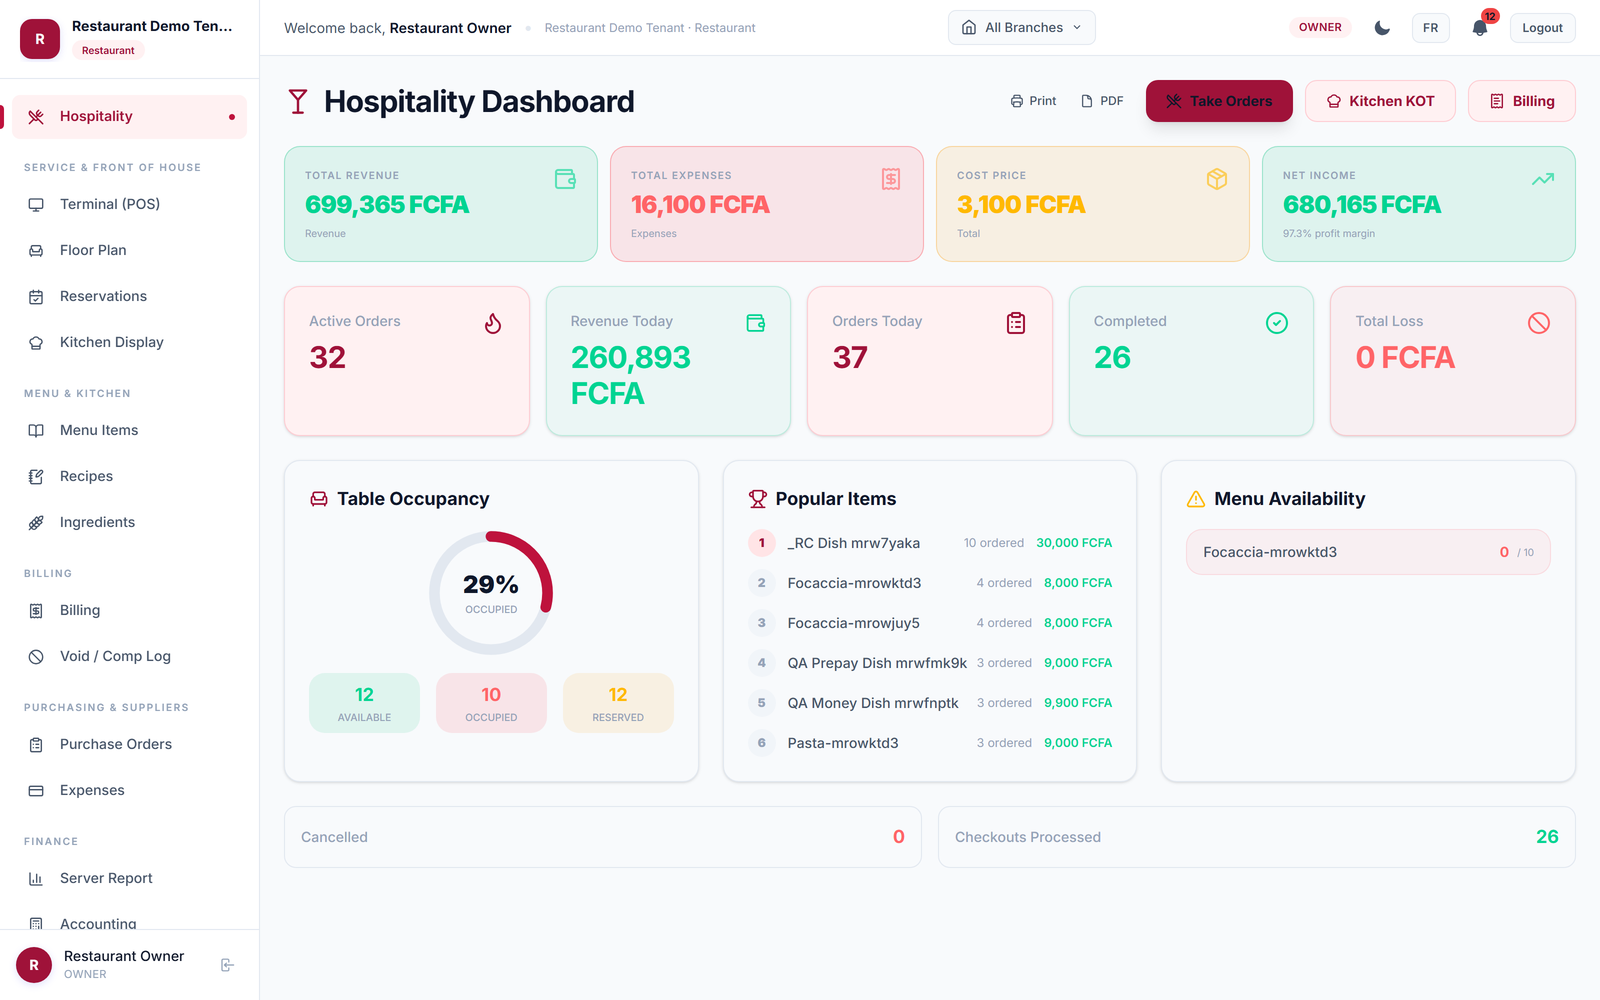1600x1000 pixels.
Task: Click the clipboard icon on Orders Today
Action: [x=1016, y=323]
